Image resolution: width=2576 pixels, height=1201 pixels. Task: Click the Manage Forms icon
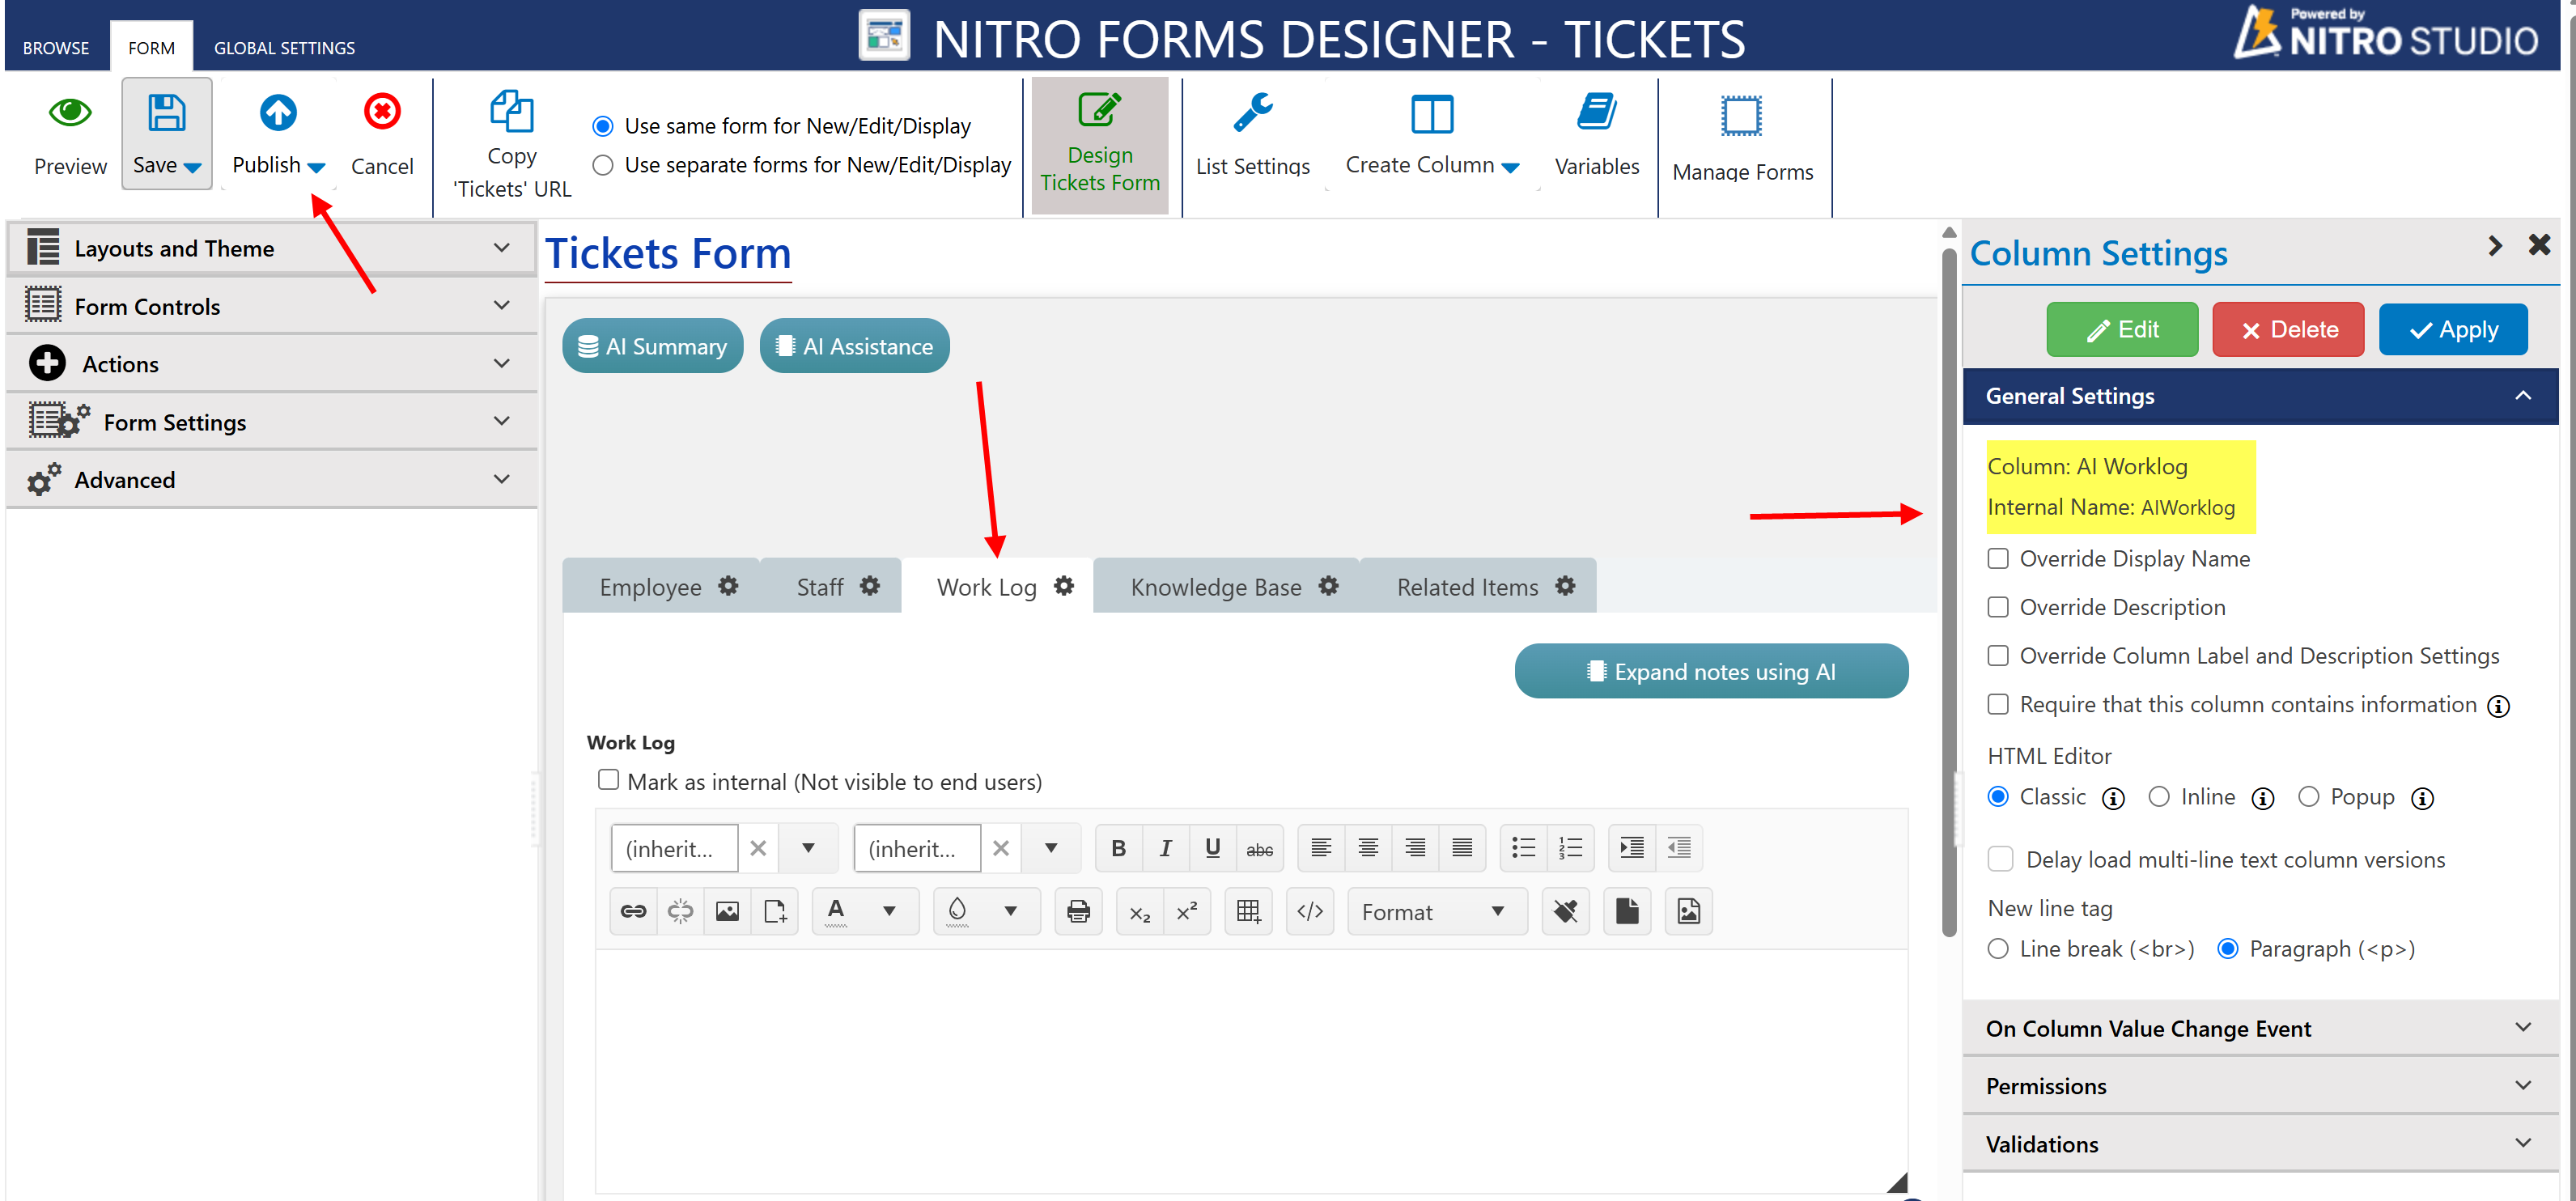(x=1740, y=116)
